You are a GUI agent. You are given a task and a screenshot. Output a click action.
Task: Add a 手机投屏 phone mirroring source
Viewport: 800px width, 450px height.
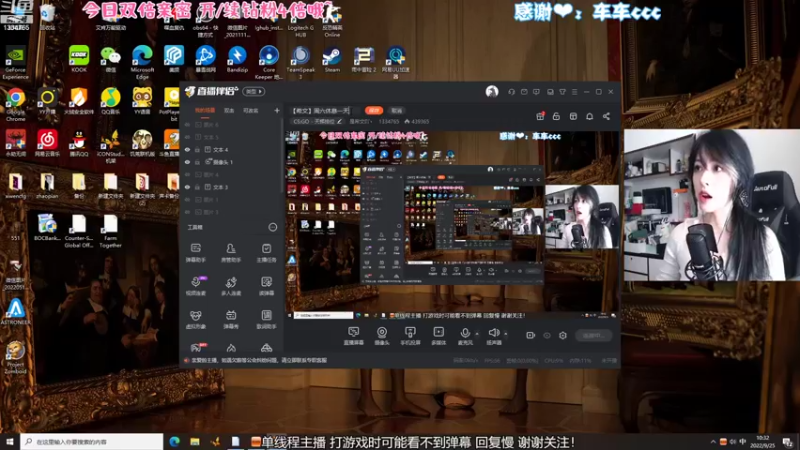[x=410, y=336]
